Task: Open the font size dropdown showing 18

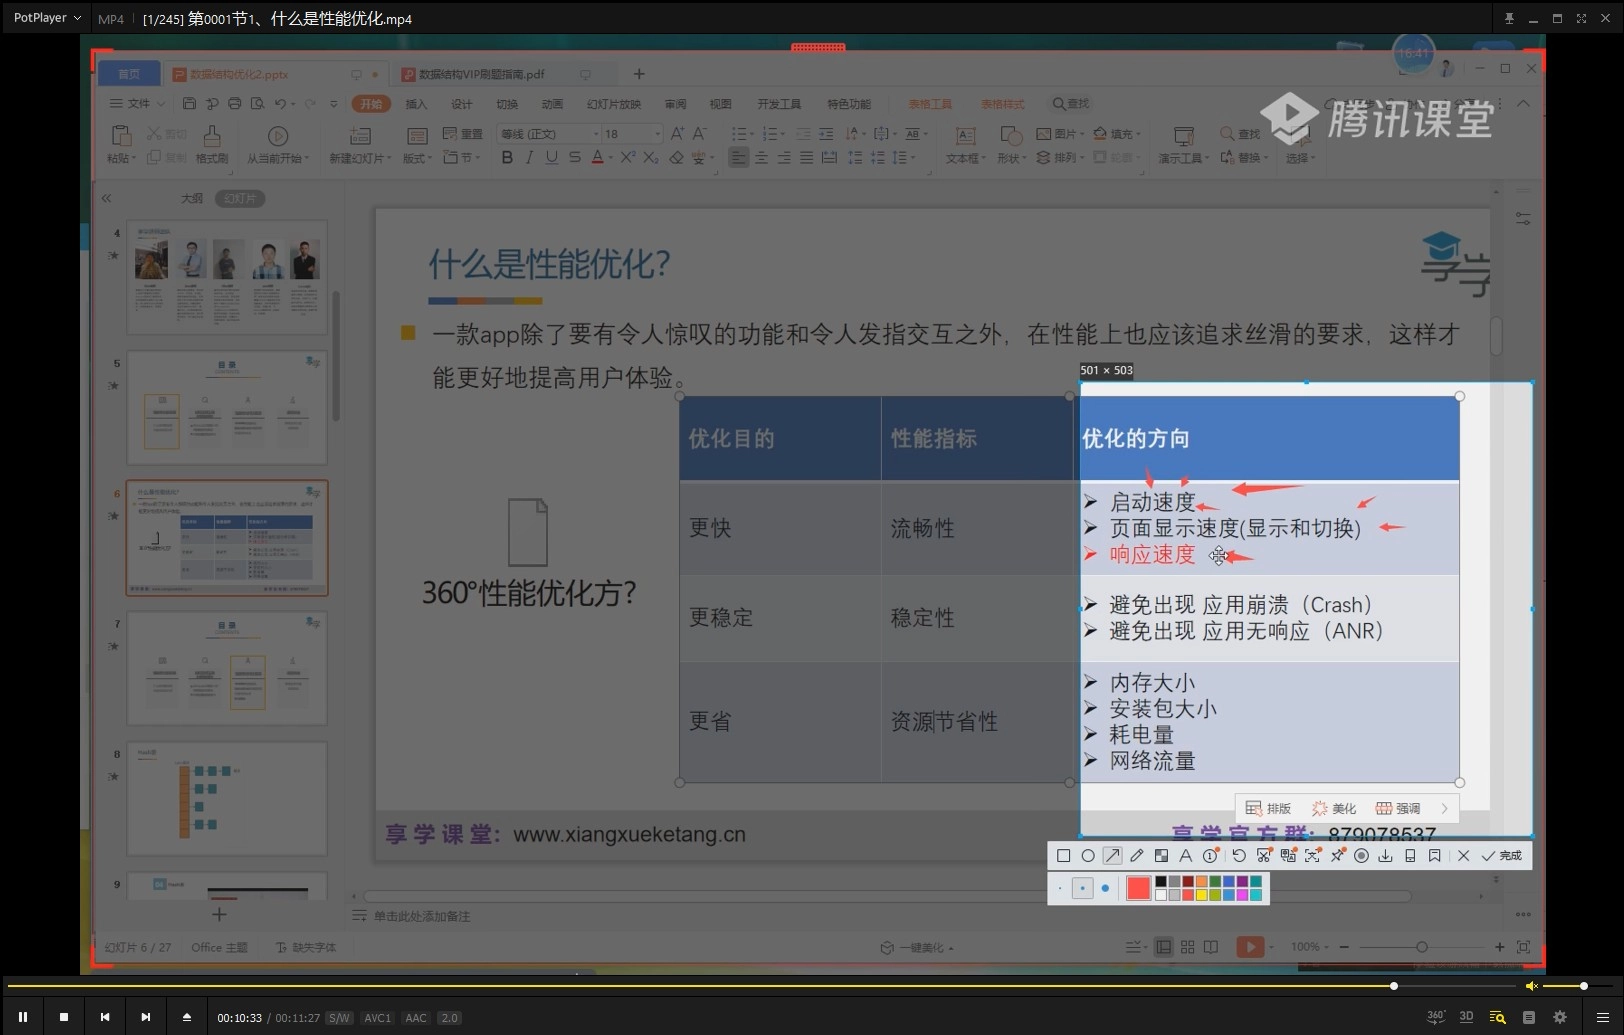Action: pyautogui.click(x=657, y=133)
